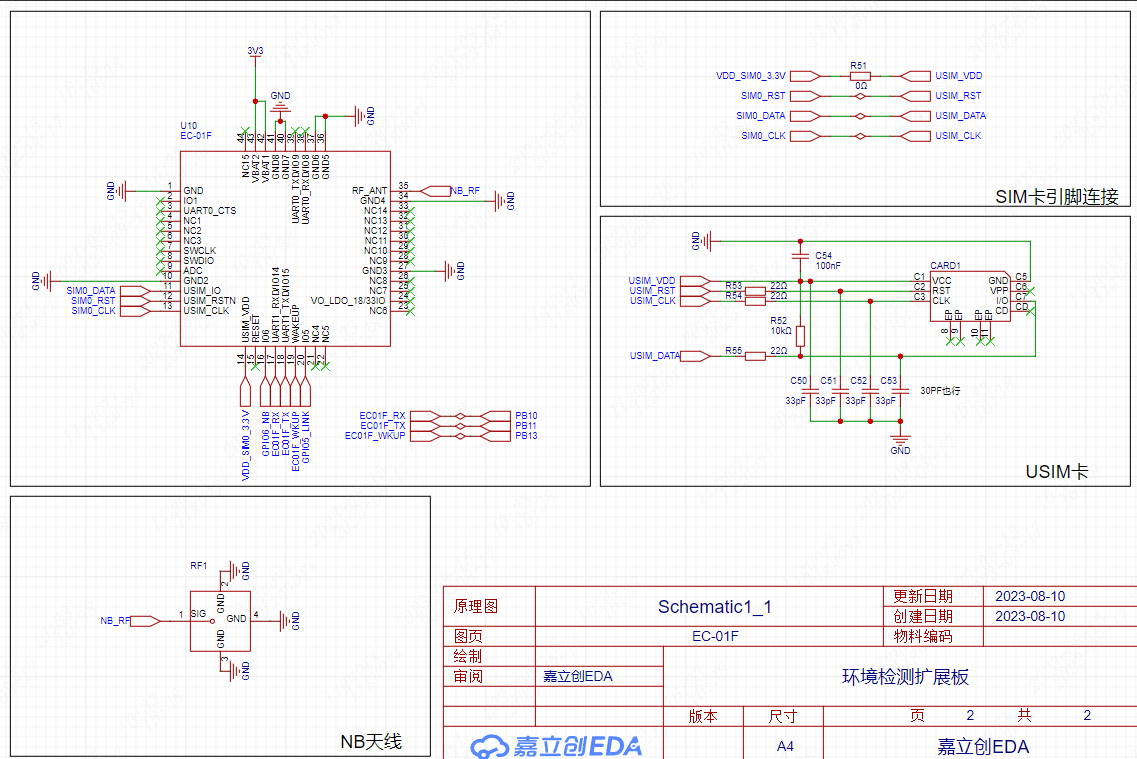The image size is (1137, 759).
Task: Select resistor R52 10kΩ
Action: pyautogui.click(x=801, y=336)
